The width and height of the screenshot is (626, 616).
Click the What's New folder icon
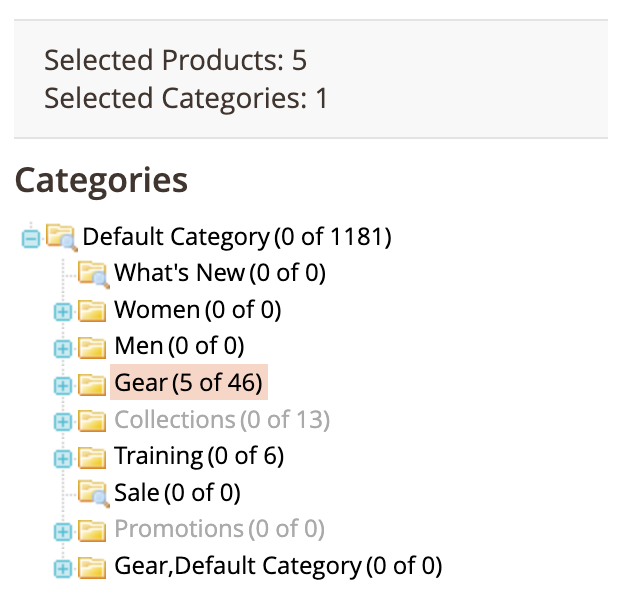coord(93,273)
